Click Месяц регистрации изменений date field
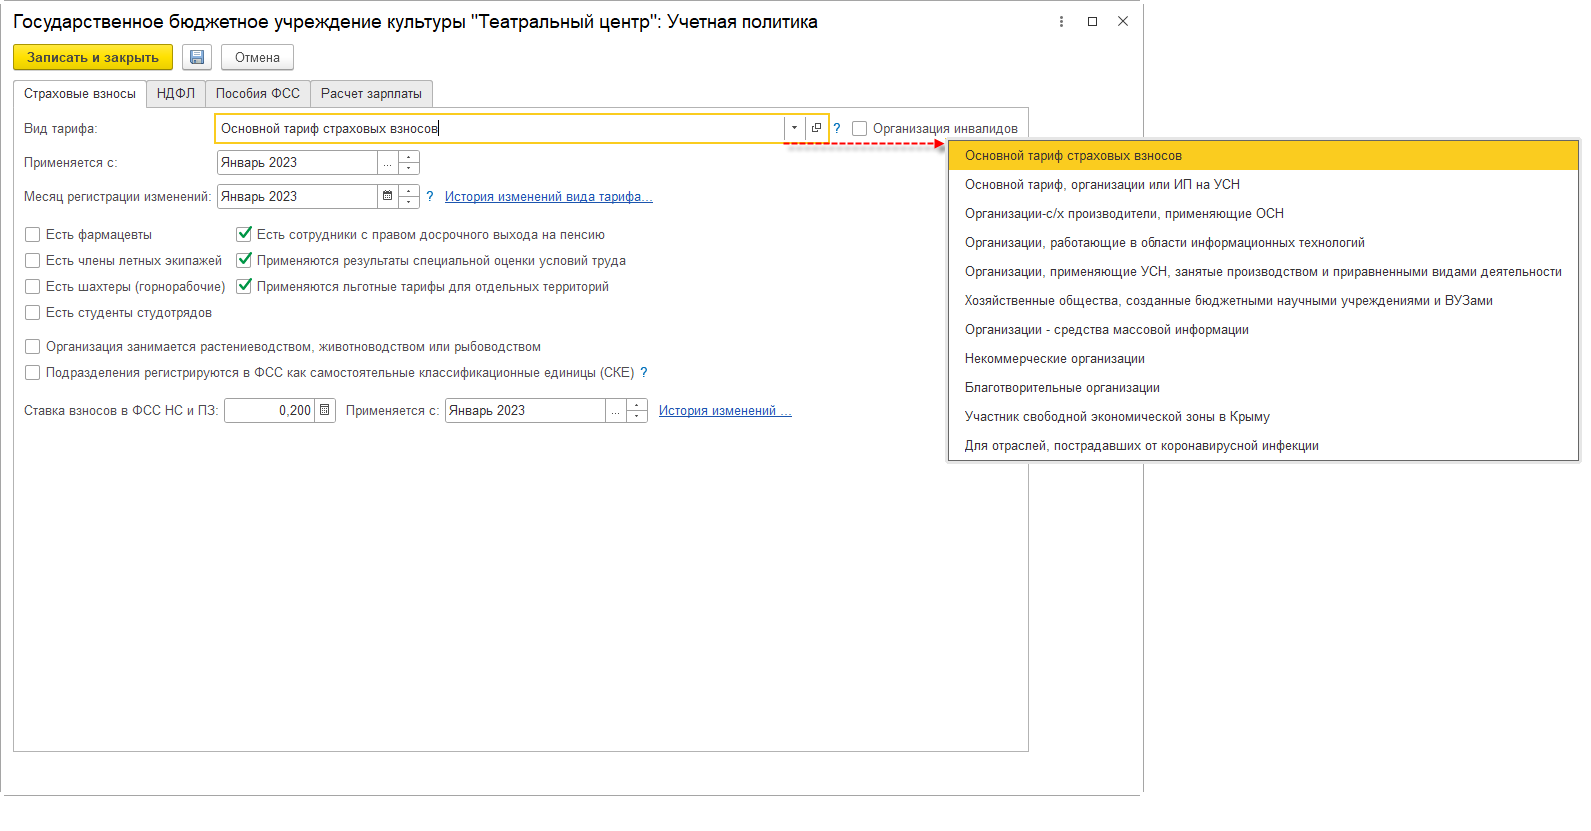This screenshot has width=1591, height=831. (297, 196)
